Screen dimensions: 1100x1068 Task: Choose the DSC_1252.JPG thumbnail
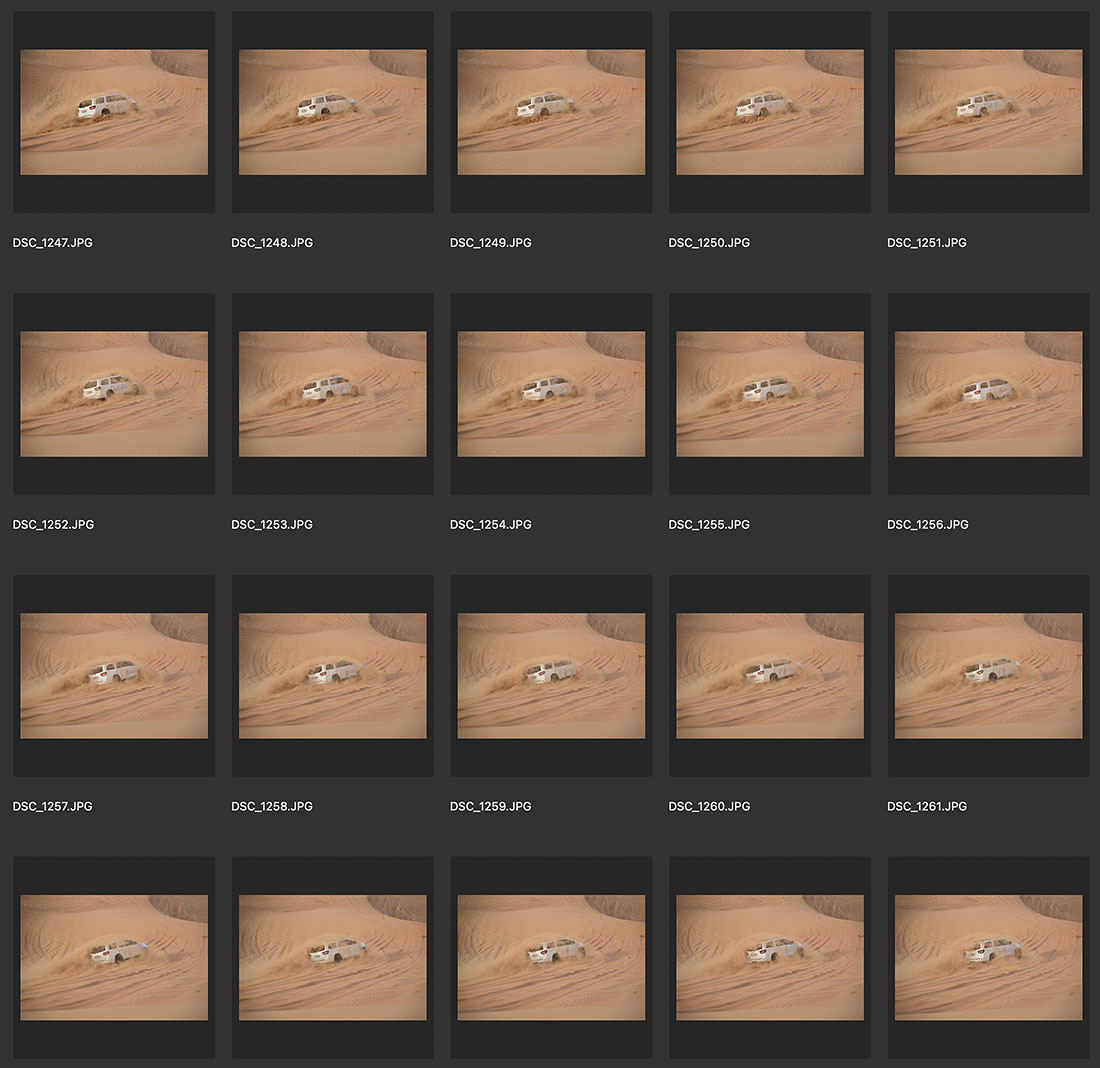click(114, 394)
